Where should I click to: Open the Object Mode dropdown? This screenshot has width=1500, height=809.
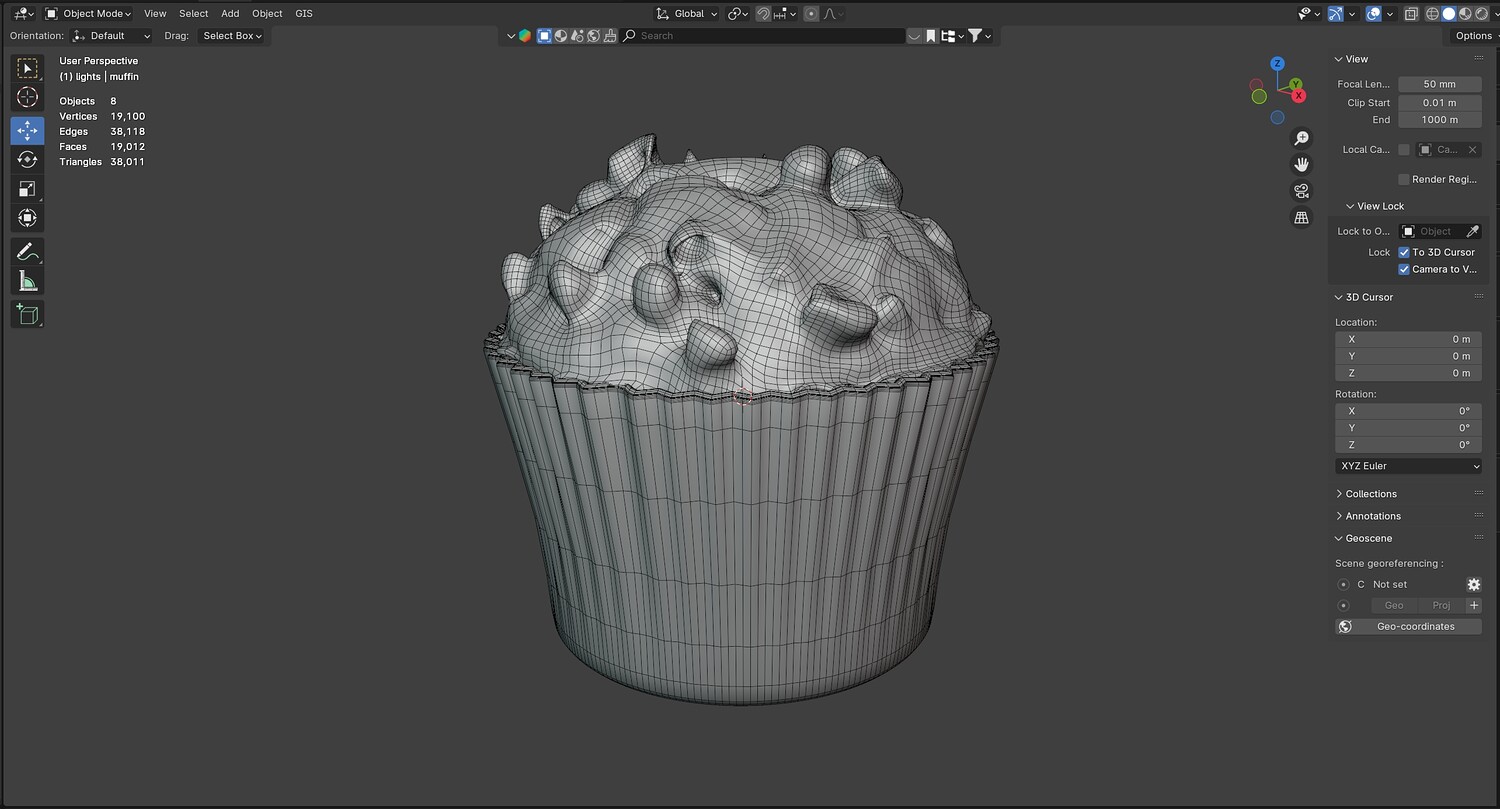tap(88, 14)
